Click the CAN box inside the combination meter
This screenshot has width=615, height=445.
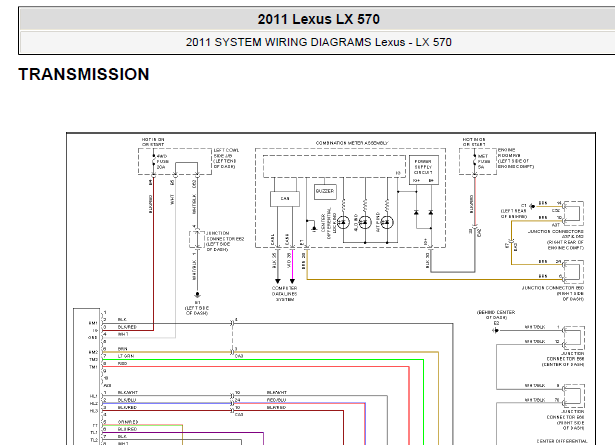coord(285,199)
